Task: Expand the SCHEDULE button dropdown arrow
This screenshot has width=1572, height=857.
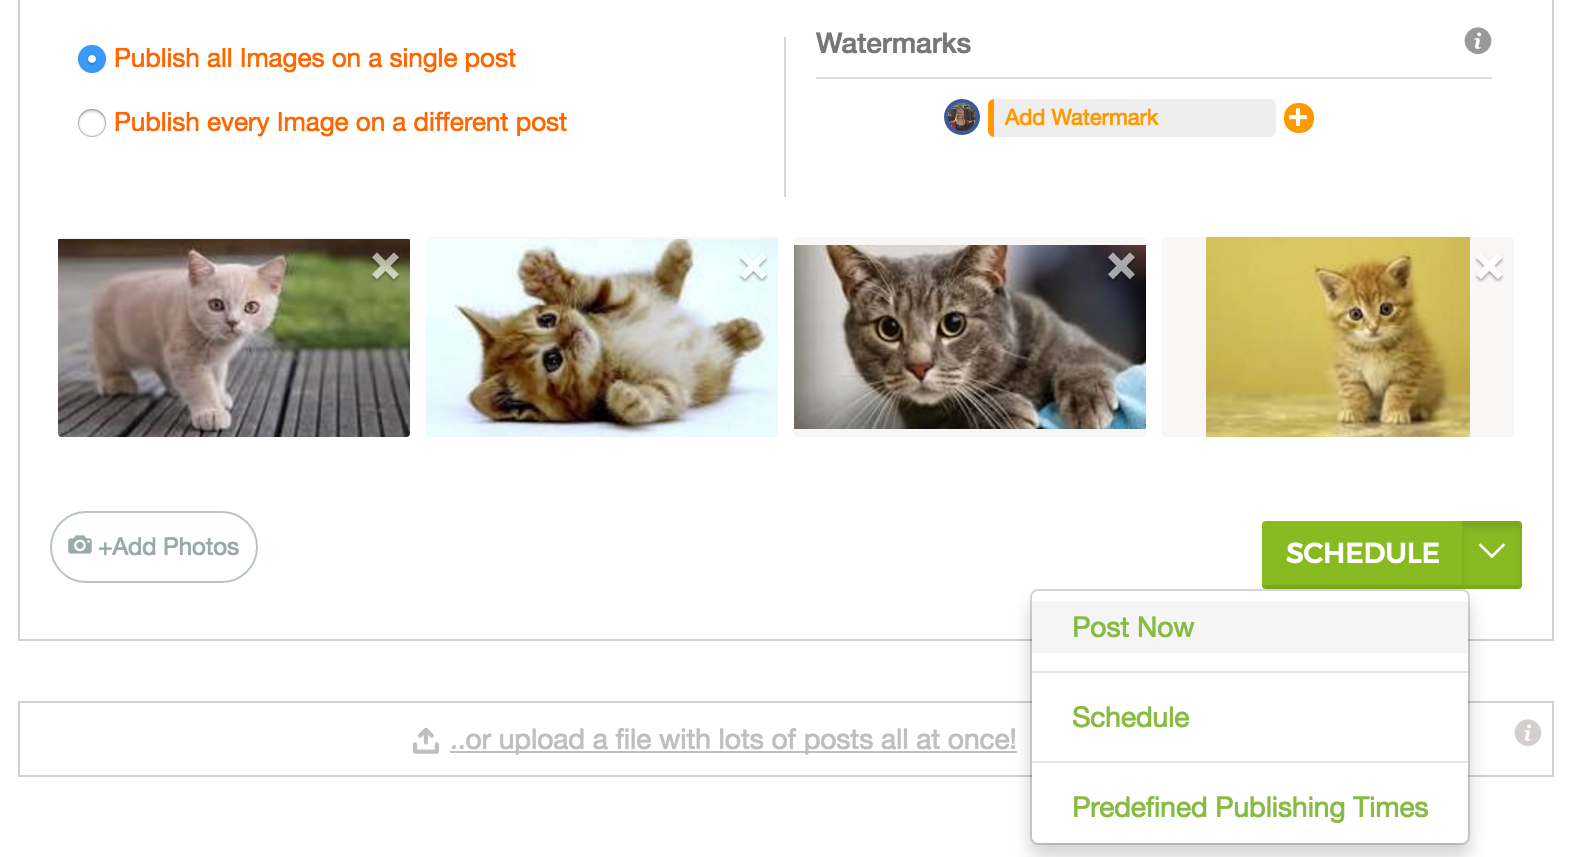Action: (x=1492, y=551)
